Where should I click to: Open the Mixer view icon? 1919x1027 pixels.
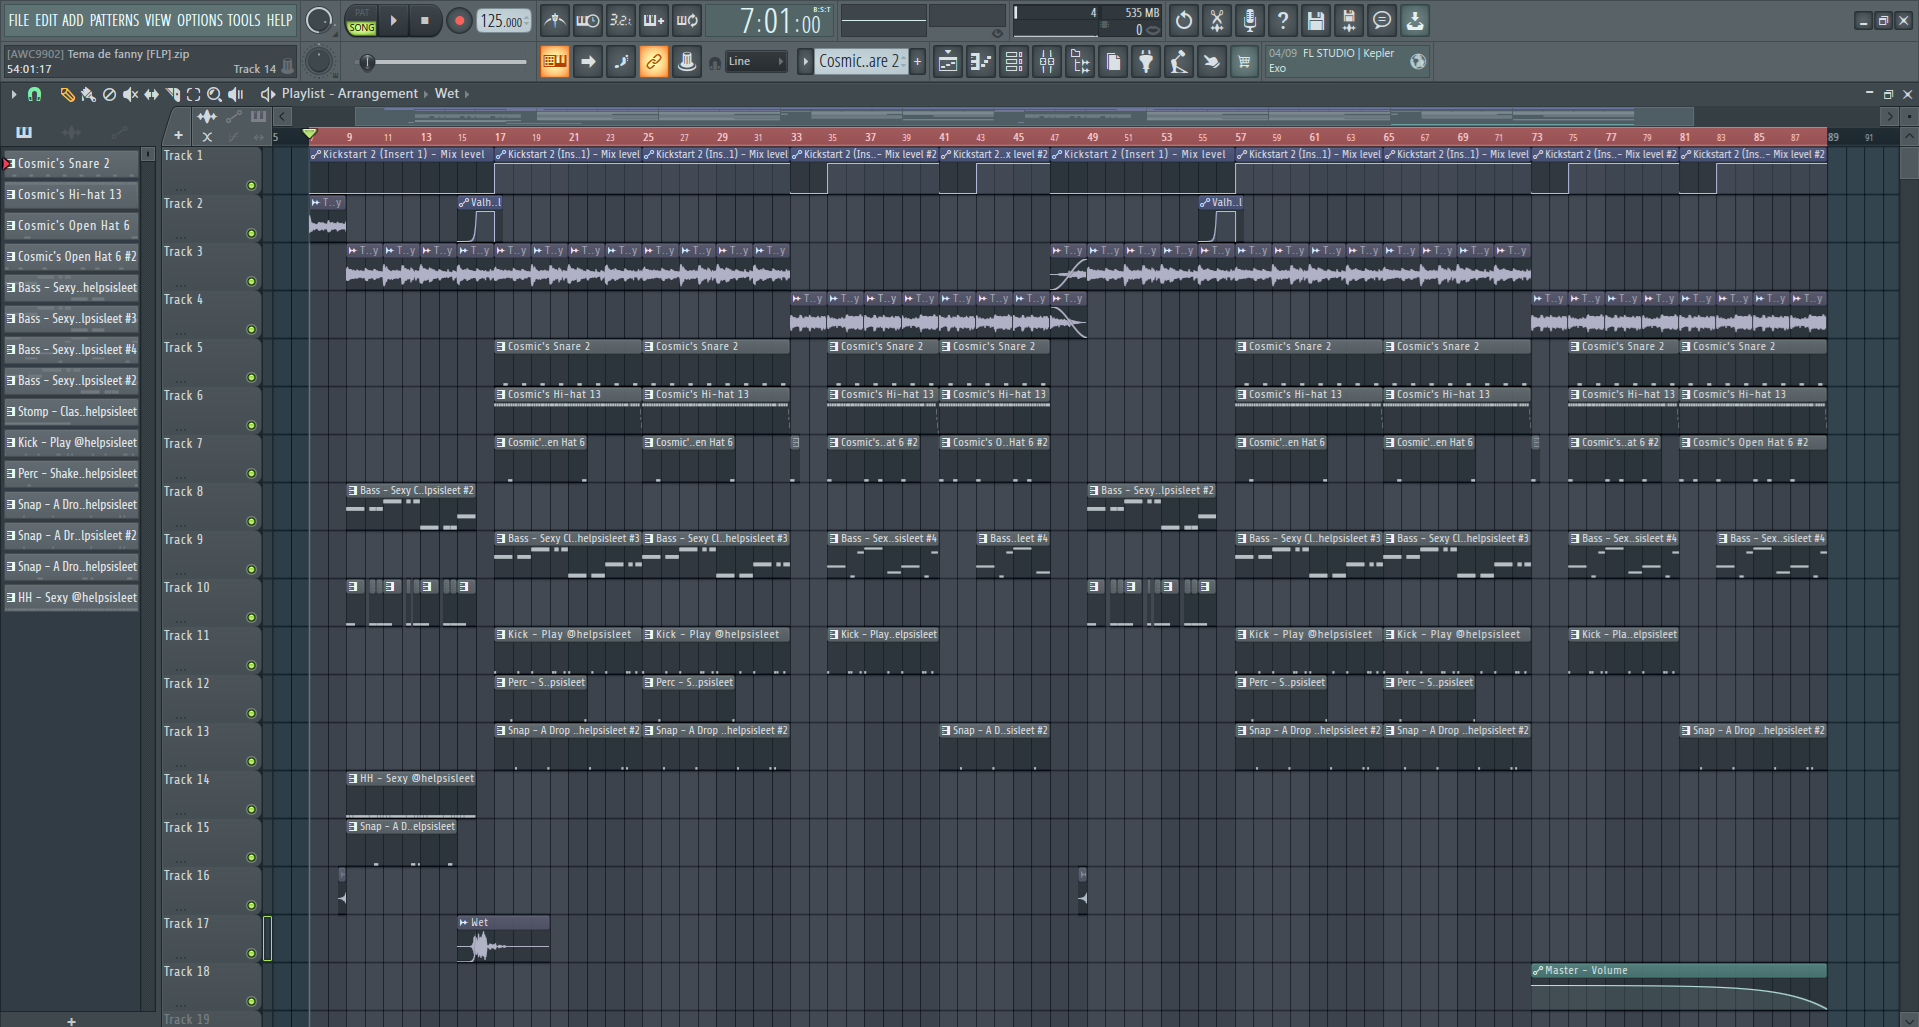pos(1047,62)
